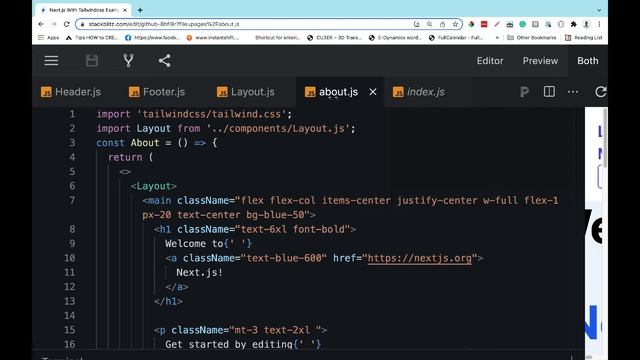The width and height of the screenshot is (640, 360).
Task: Click the Layout tag on line 6
Action: click(x=153, y=186)
